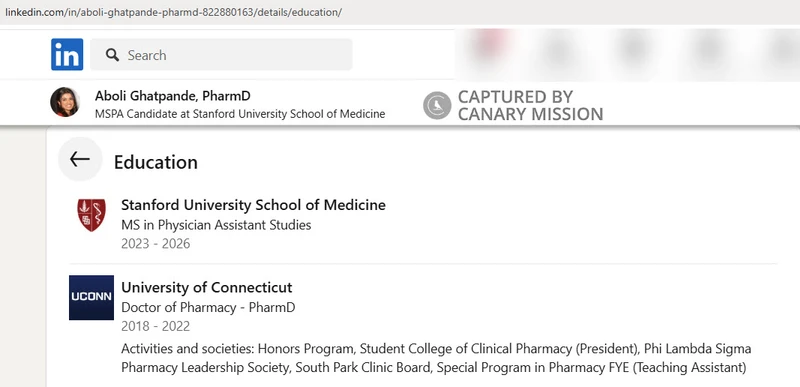
Task: Click the CAPTURED BY CANARY MISSION text
Action: point(531,106)
